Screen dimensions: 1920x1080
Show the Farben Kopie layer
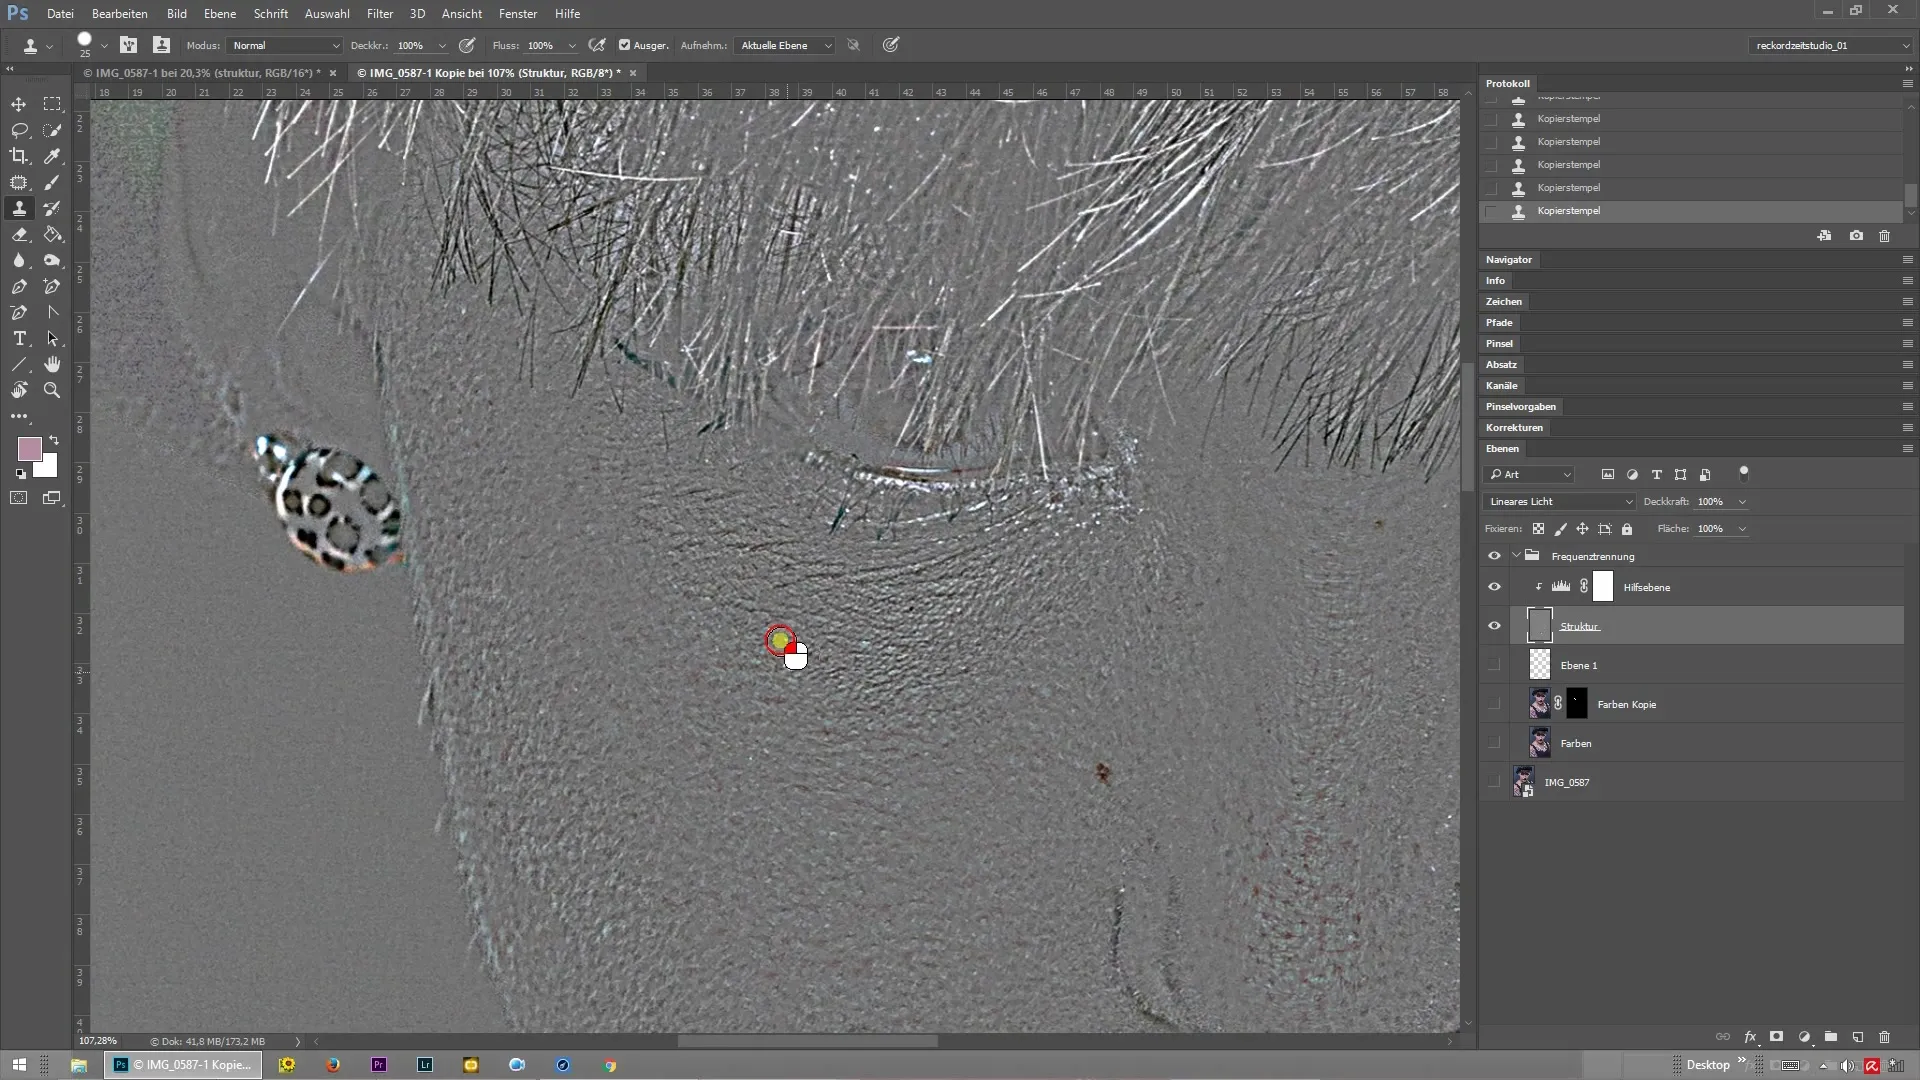click(x=1494, y=704)
